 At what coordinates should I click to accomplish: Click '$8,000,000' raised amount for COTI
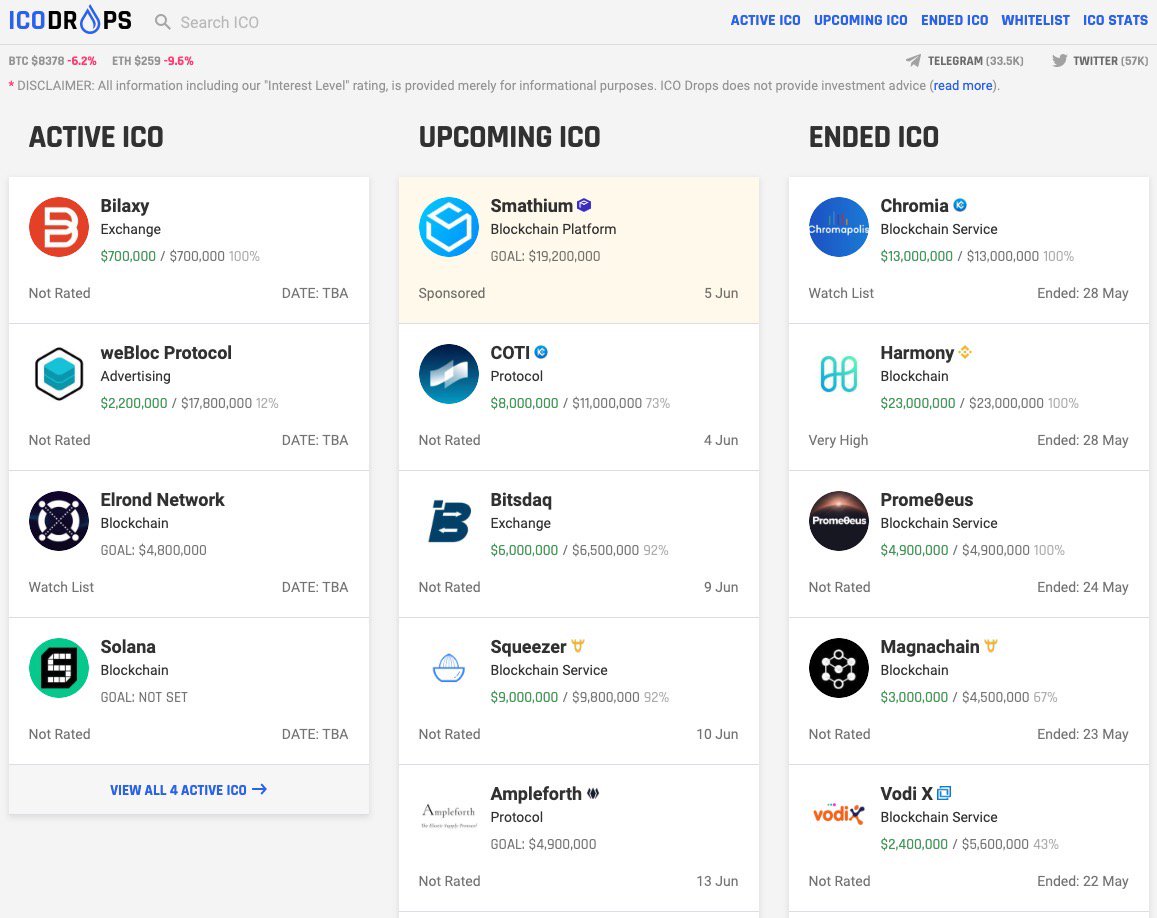pyautogui.click(x=524, y=403)
